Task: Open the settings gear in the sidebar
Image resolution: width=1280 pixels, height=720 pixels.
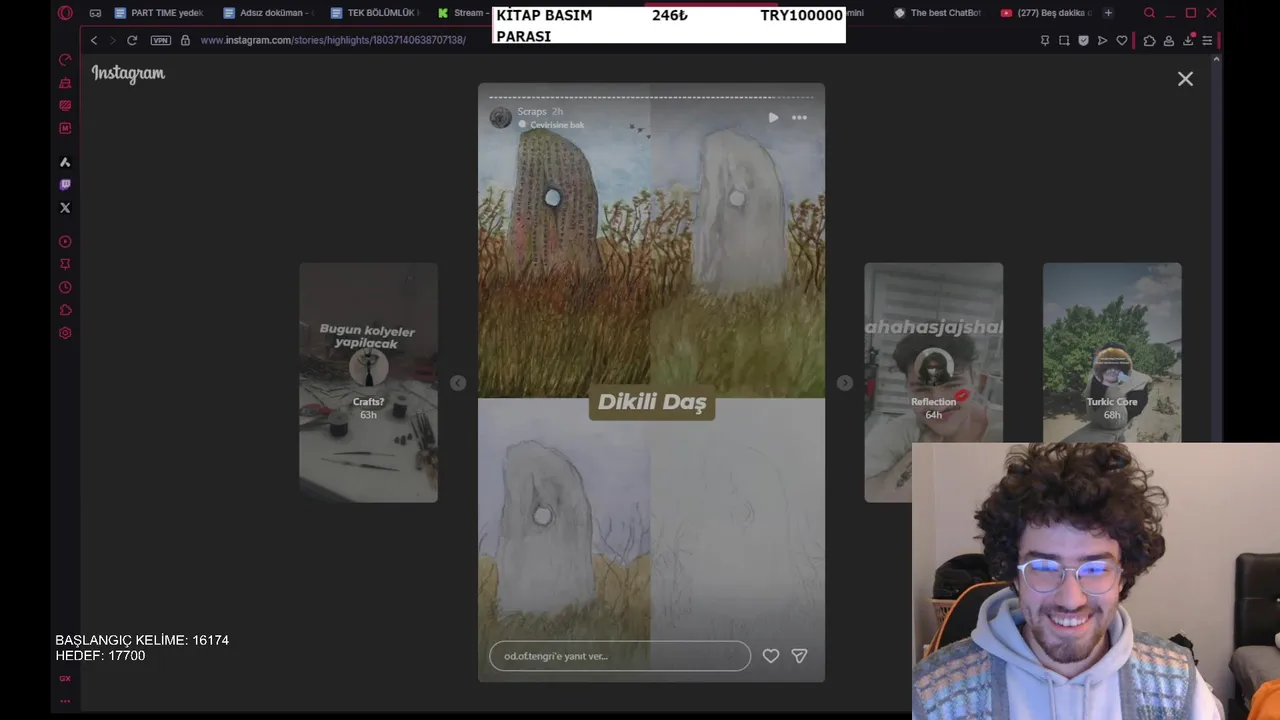Action: (65, 333)
